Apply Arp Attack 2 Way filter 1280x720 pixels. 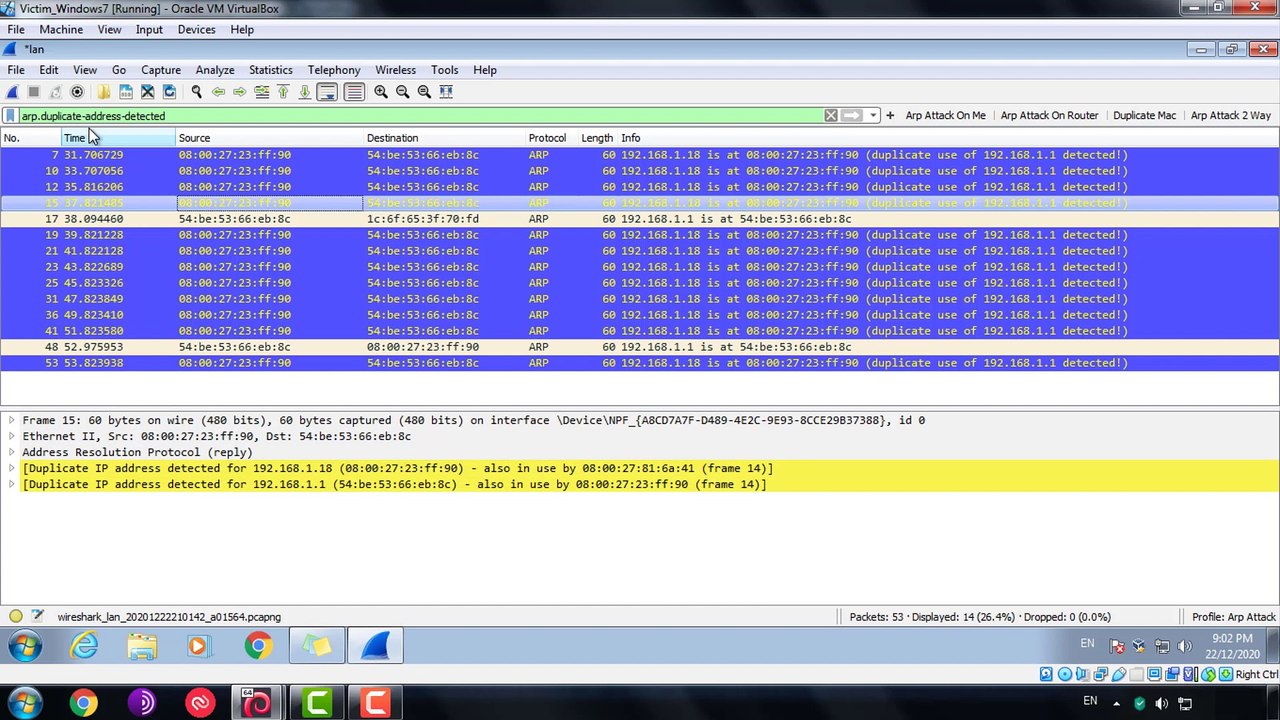pos(1230,116)
